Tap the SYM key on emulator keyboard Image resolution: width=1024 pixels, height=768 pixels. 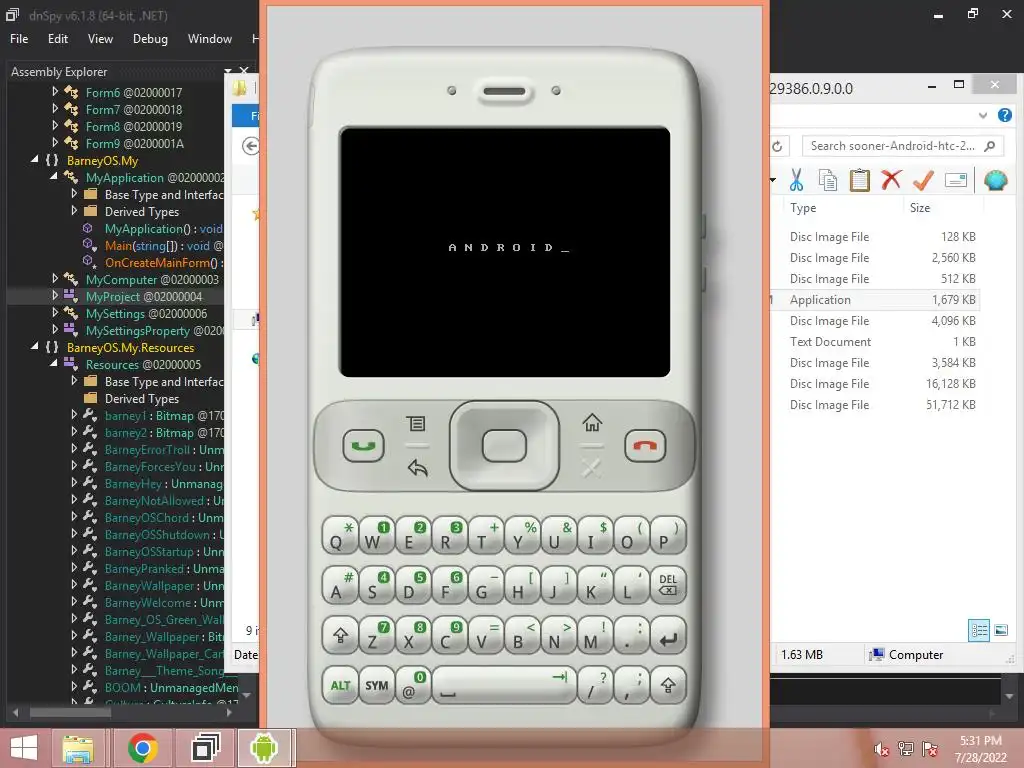coord(377,685)
